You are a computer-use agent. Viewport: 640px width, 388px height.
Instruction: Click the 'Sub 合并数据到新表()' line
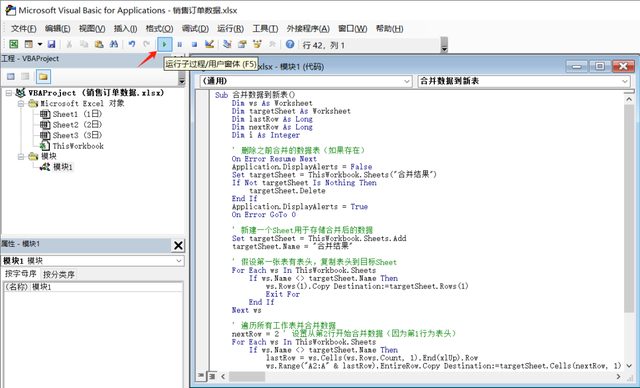point(255,95)
